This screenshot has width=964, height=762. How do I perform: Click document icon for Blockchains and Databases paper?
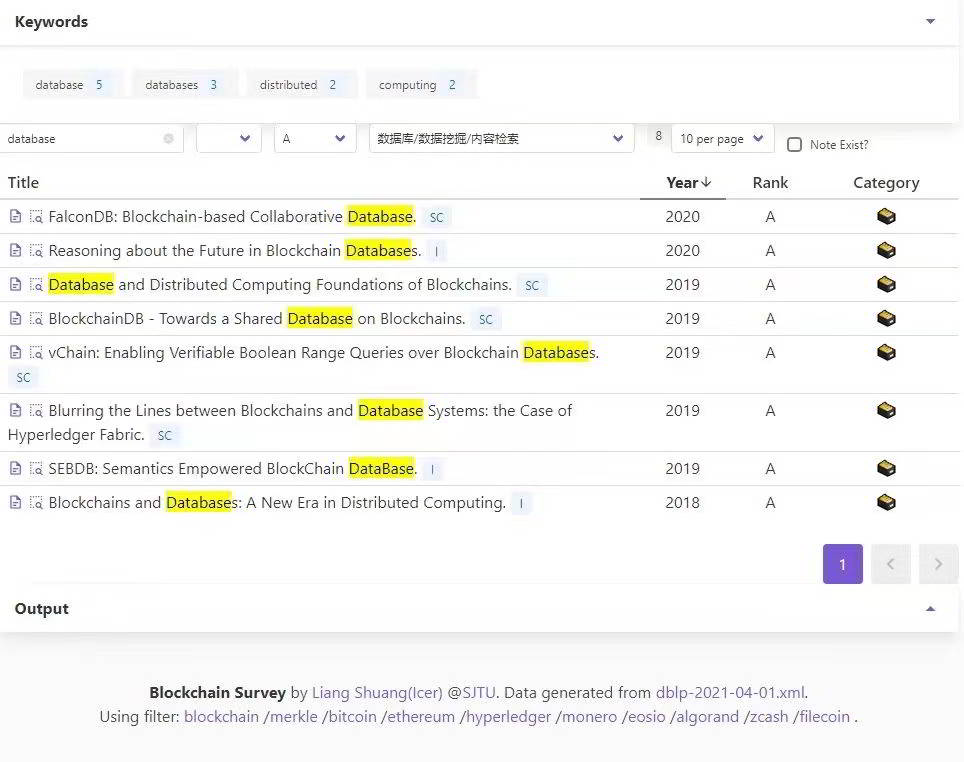coord(15,502)
